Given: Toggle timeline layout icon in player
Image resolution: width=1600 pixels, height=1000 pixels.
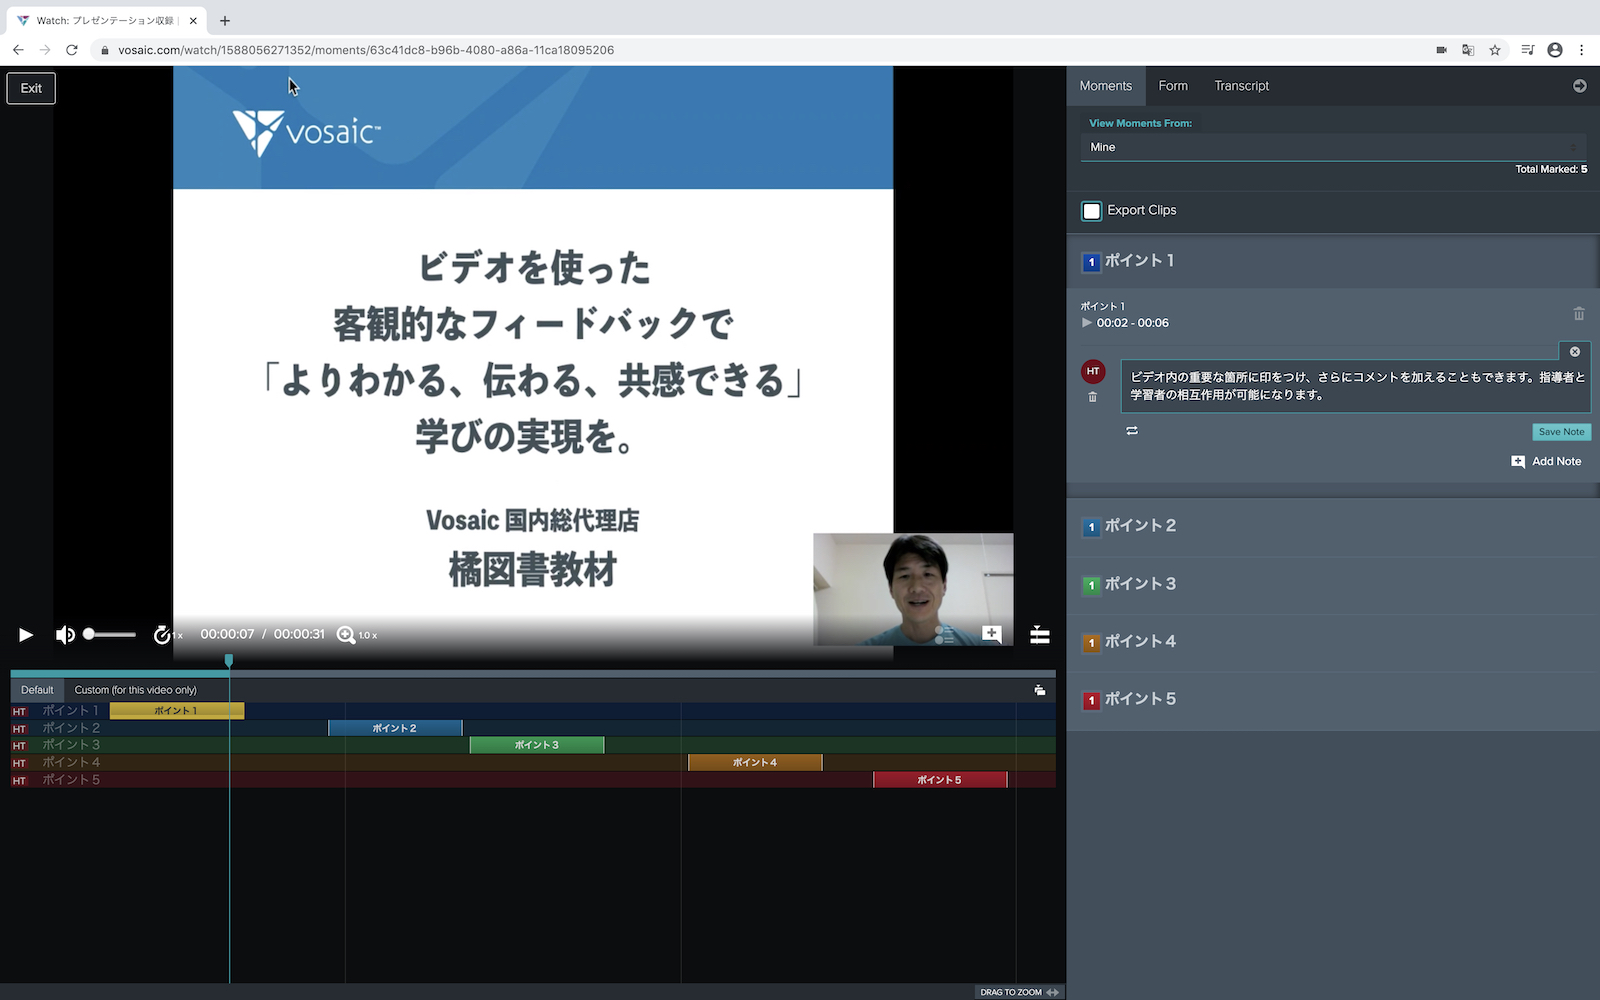Looking at the screenshot, I should pos(1040,635).
